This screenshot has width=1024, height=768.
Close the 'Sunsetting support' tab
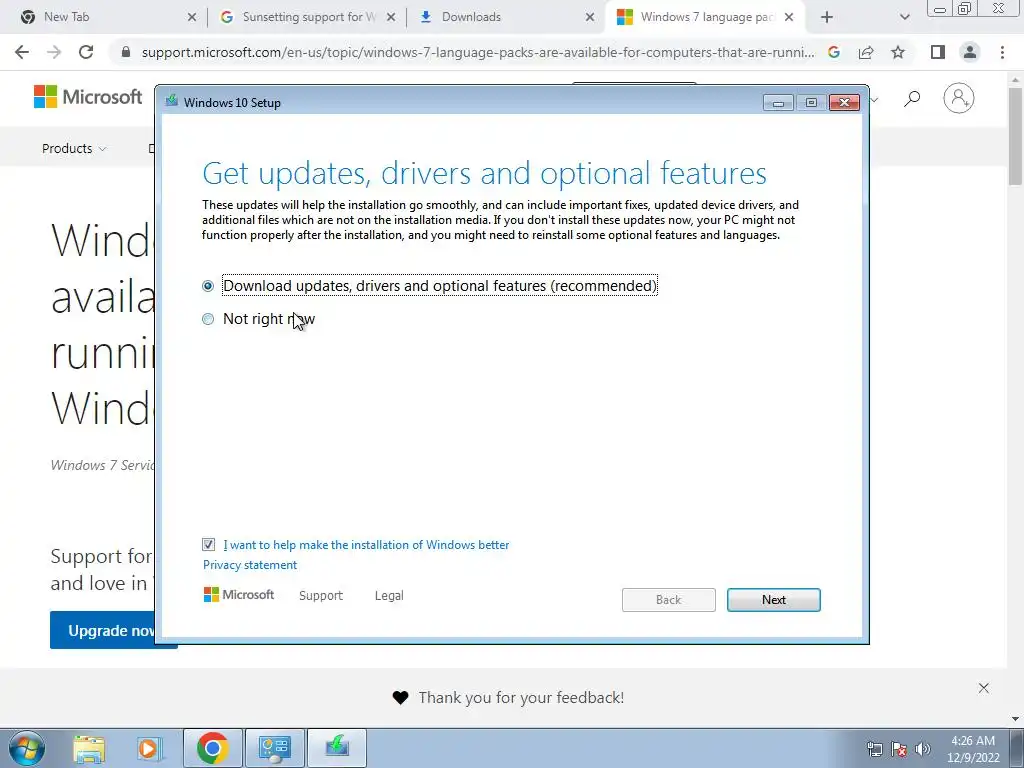pyautogui.click(x=391, y=18)
